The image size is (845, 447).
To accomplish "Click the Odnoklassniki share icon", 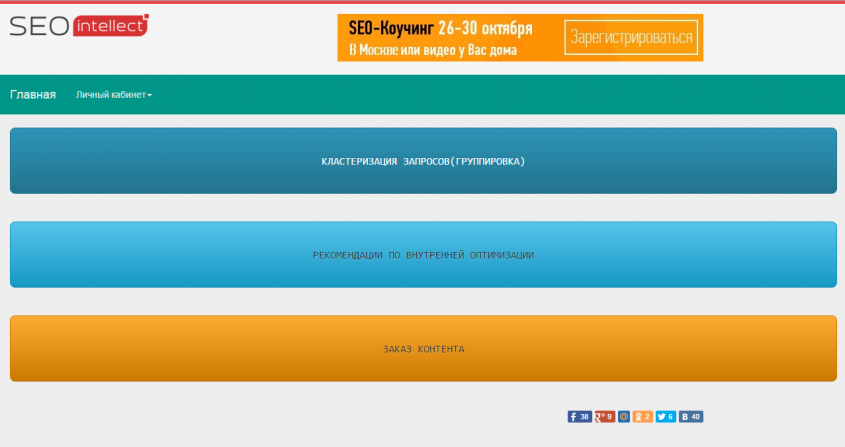I will pyautogui.click(x=638, y=416).
